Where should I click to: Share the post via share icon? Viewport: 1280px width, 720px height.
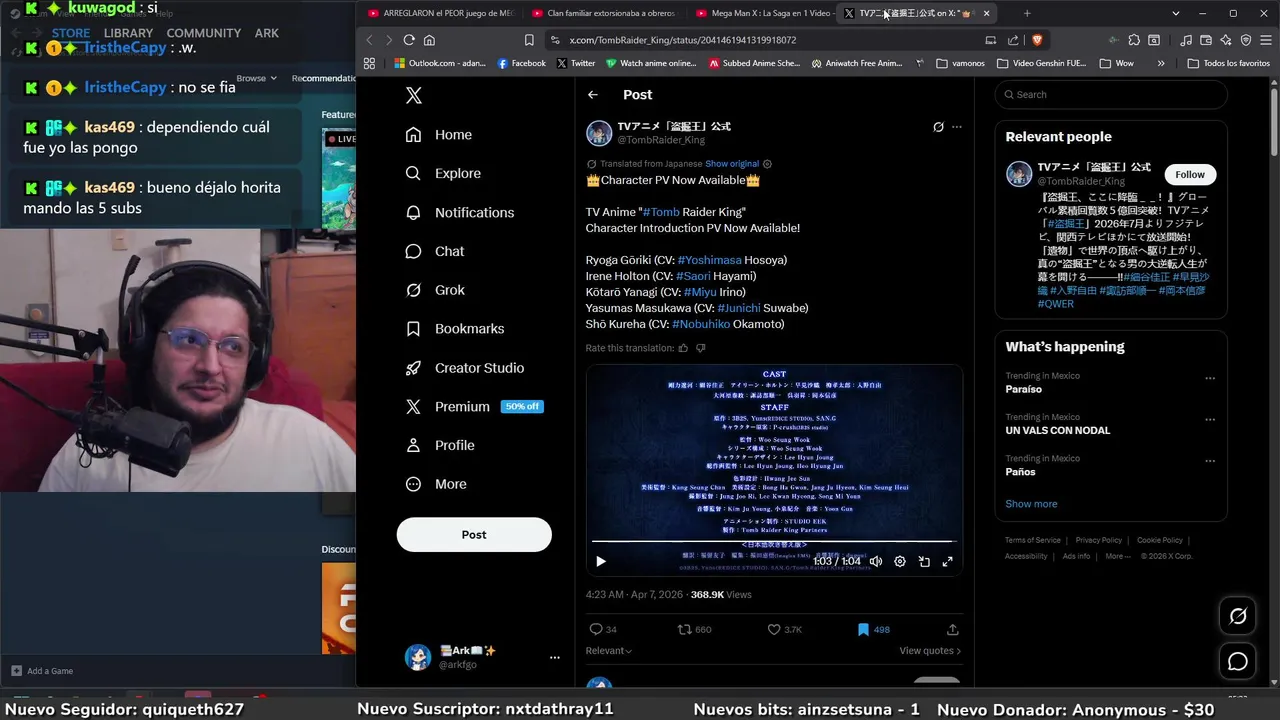click(953, 629)
